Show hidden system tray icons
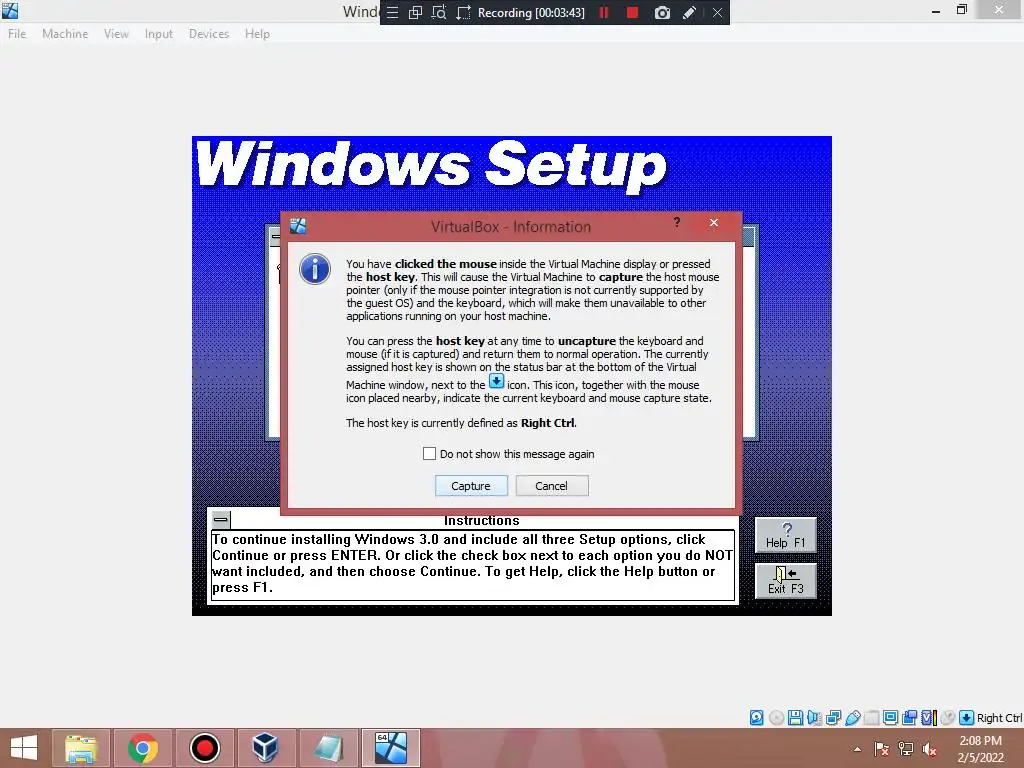Image resolution: width=1024 pixels, height=768 pixels. [x=857, y=749]
